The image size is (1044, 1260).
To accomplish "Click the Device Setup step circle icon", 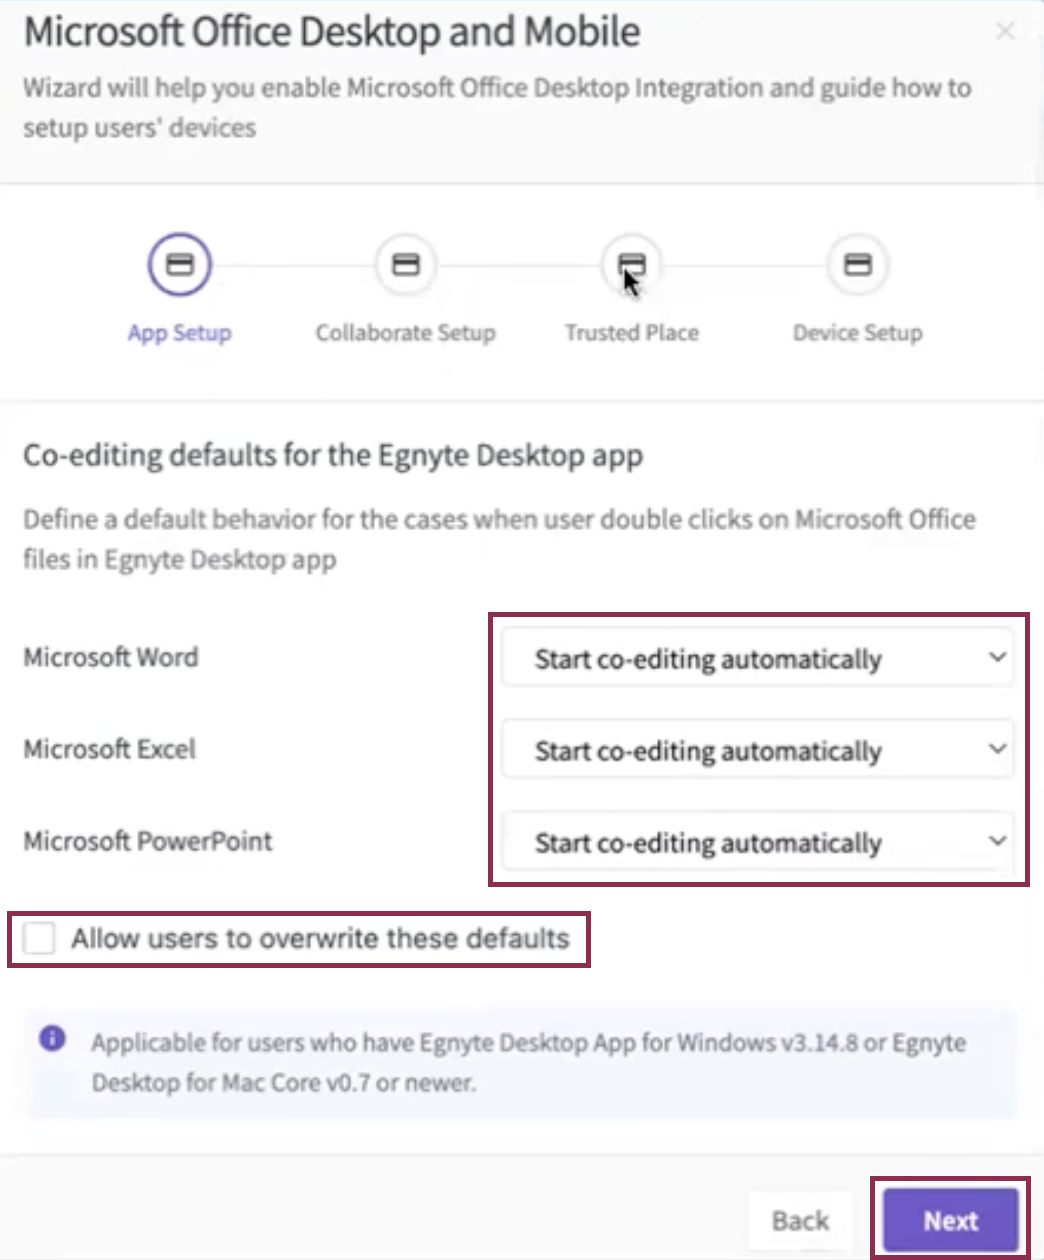I will pyautogui.click(x=858, y=265).
